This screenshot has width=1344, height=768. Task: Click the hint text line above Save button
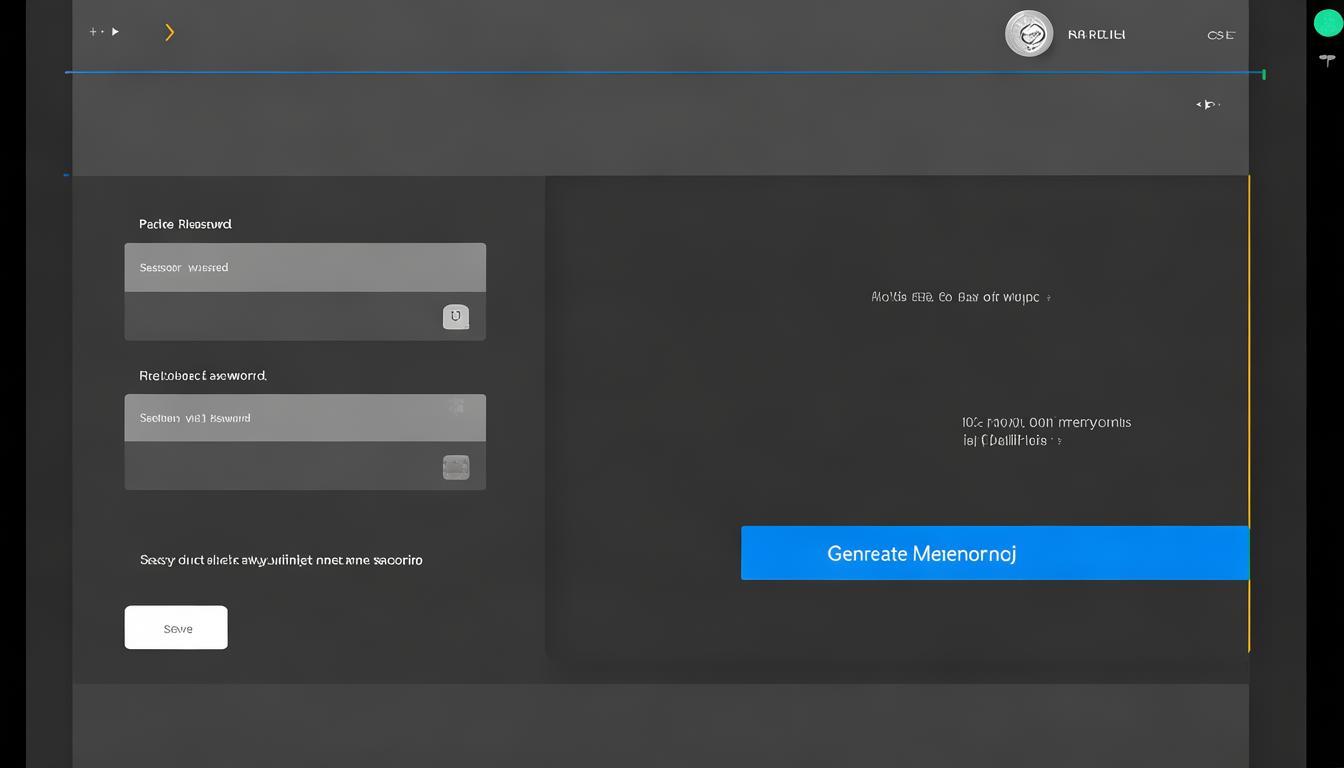click(x=281, y=560)
